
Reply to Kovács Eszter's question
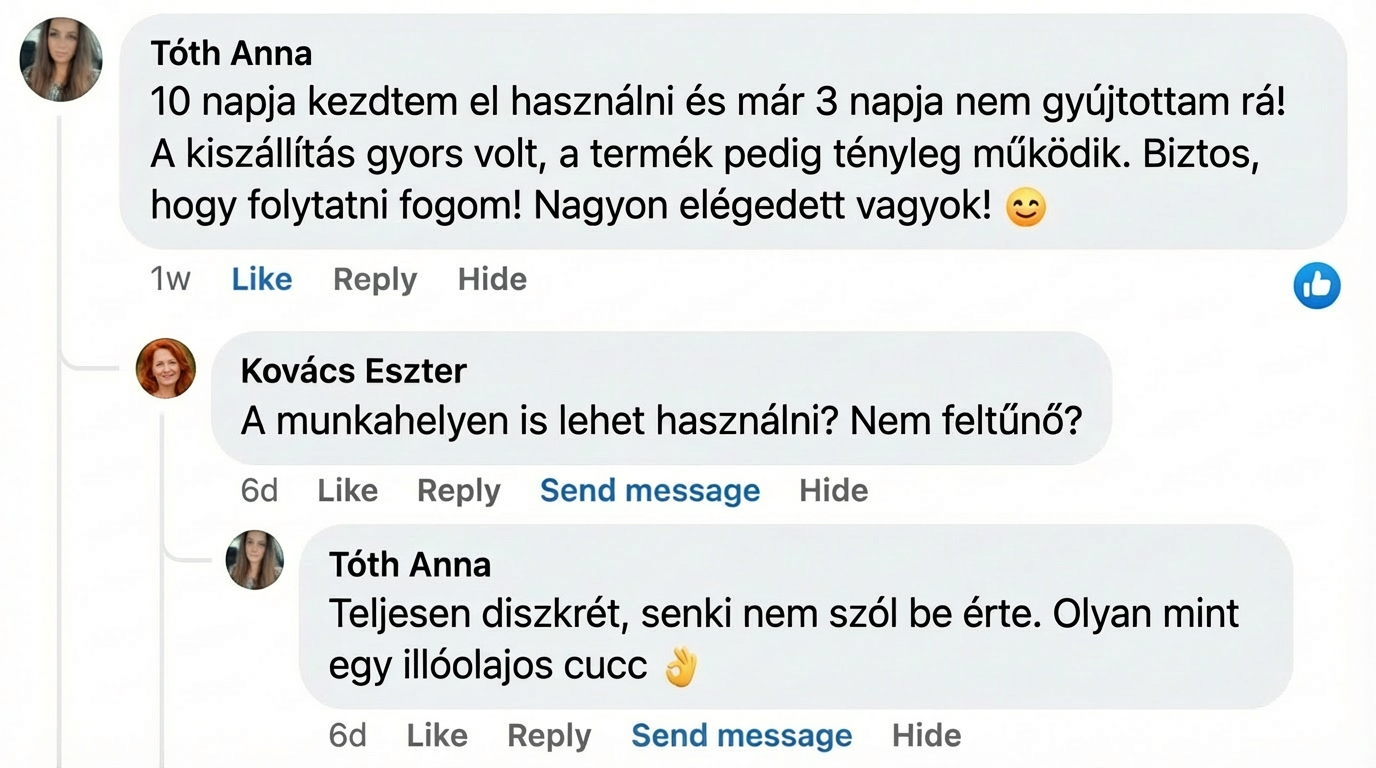coord(459,490)
